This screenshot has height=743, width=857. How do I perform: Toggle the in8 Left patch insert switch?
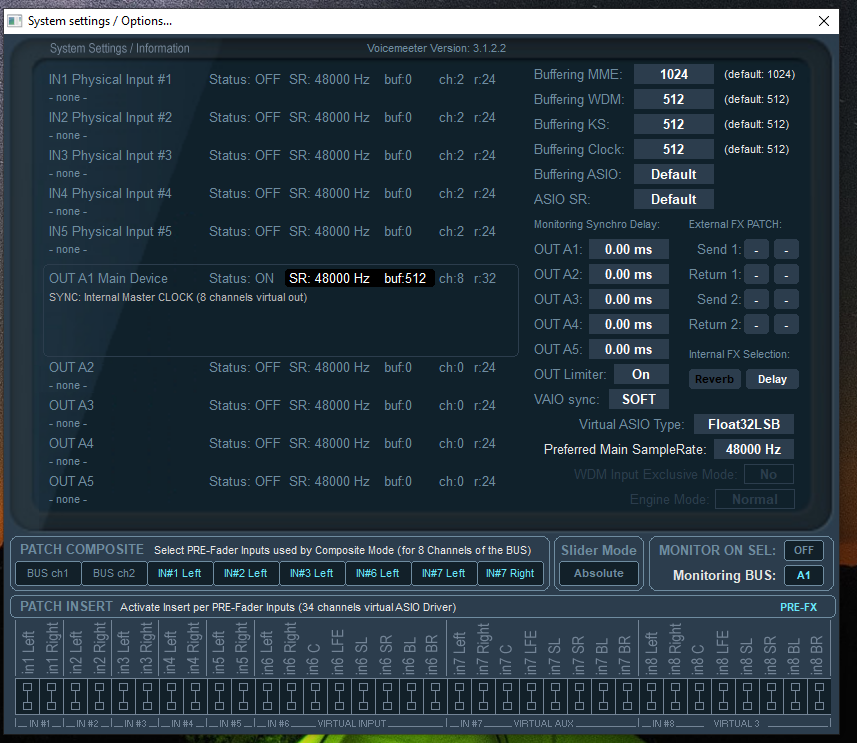(651, 696)
